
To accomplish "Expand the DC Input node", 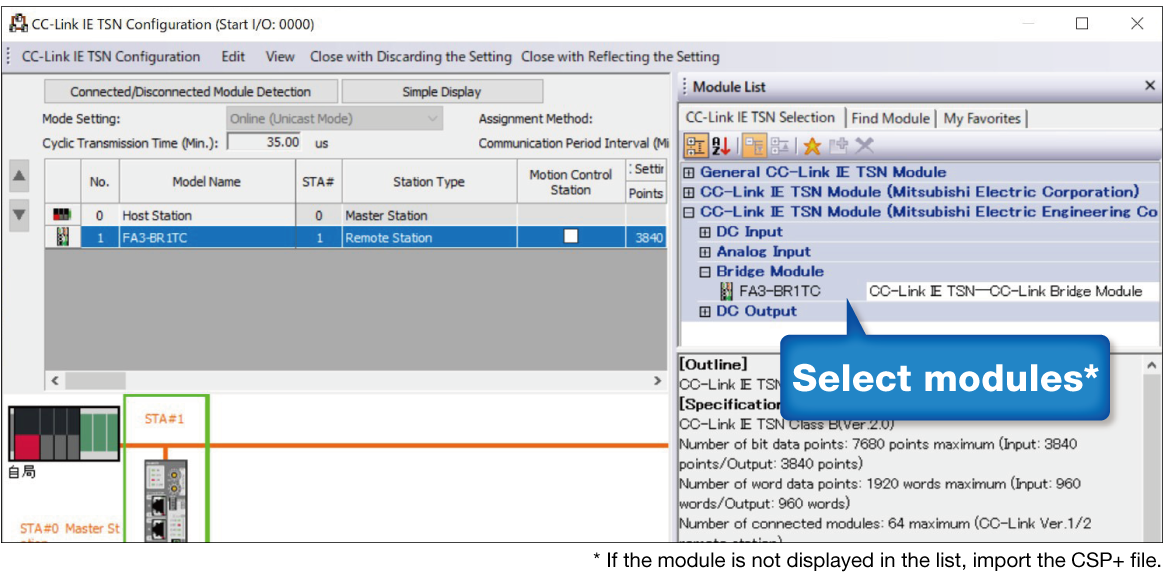I will pyautogui.click(x=705, y=232).
